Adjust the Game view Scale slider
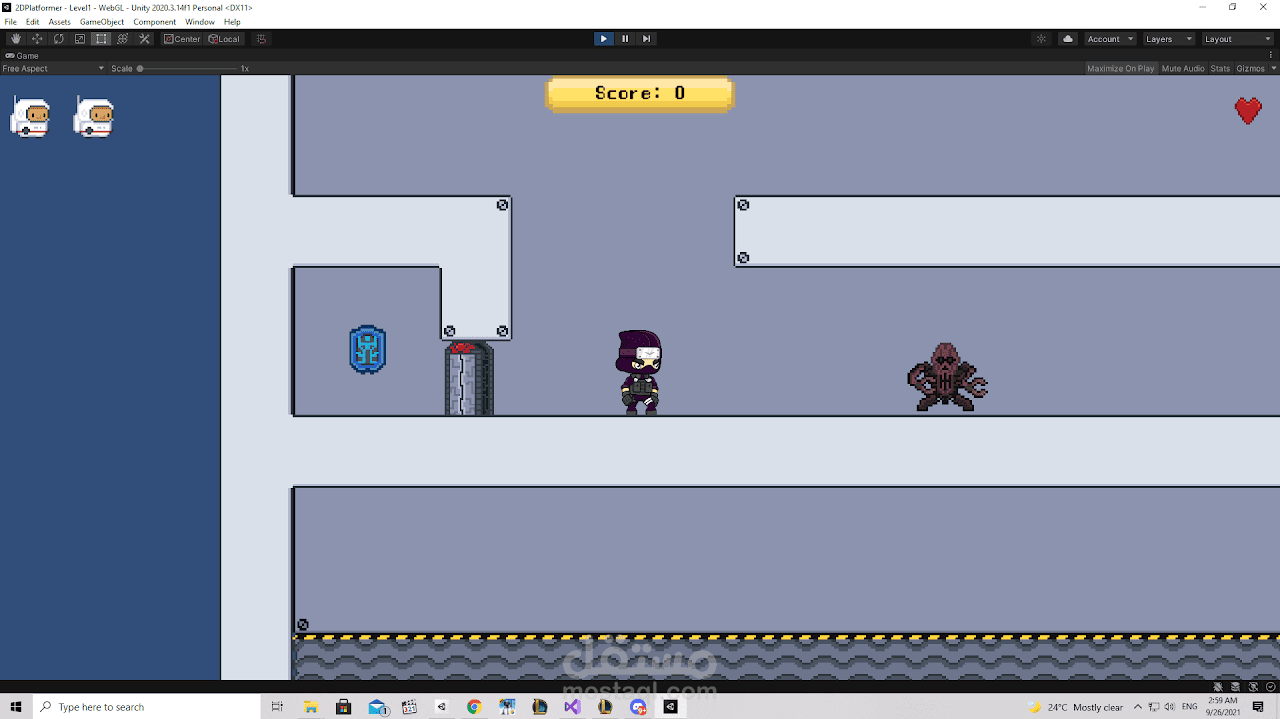Image resolution: width=1280 pixels, height=719 pixels. pos(187,68)
